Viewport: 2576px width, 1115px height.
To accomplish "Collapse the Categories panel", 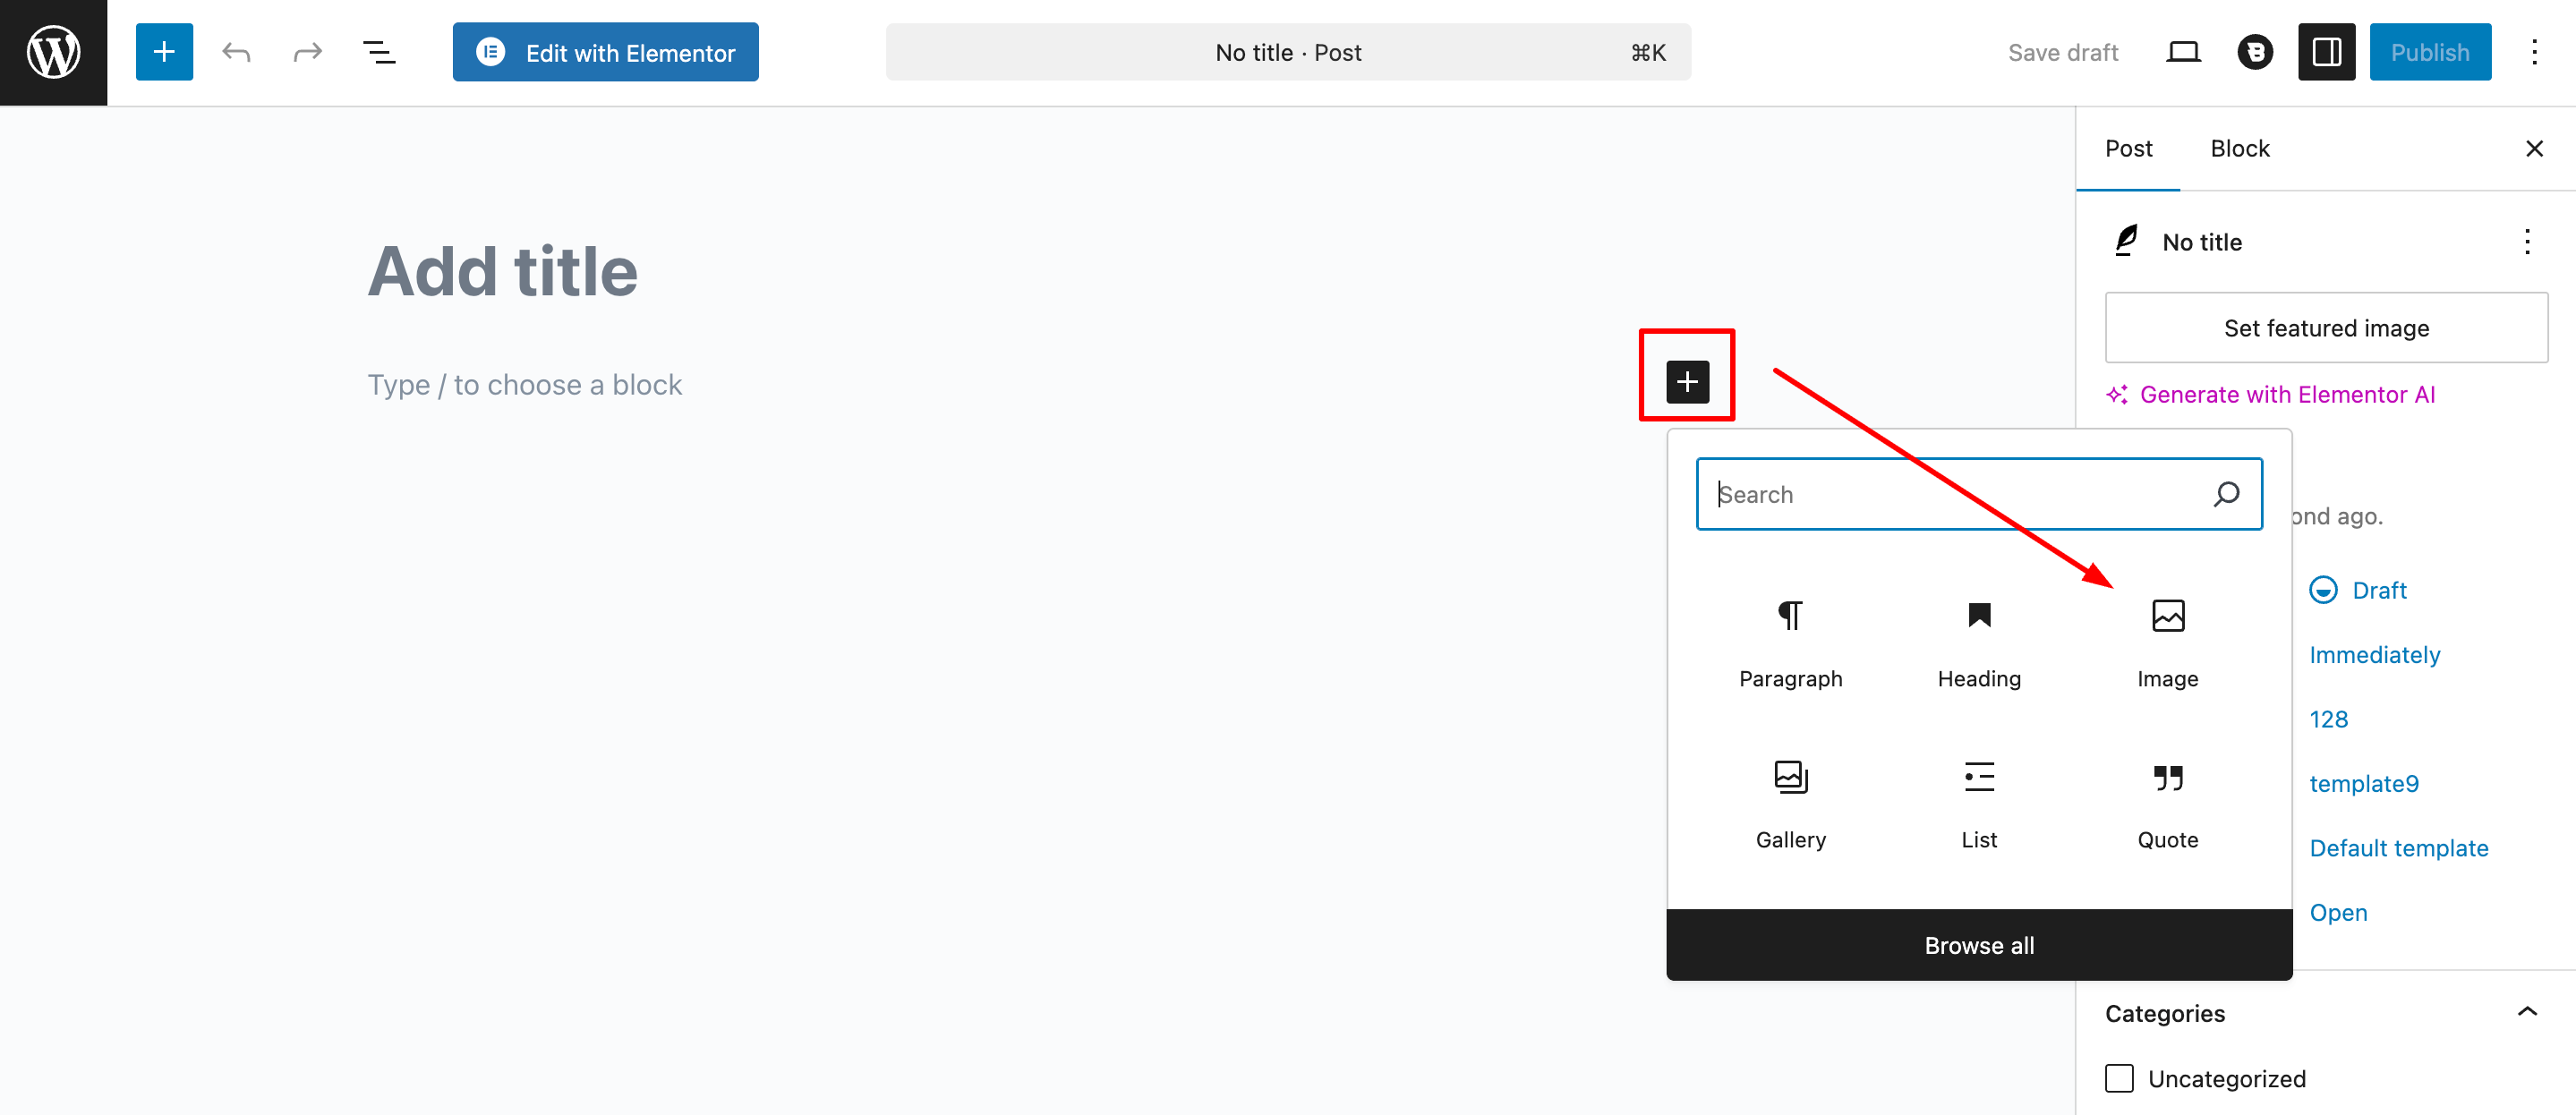I will [2526, 1012].
